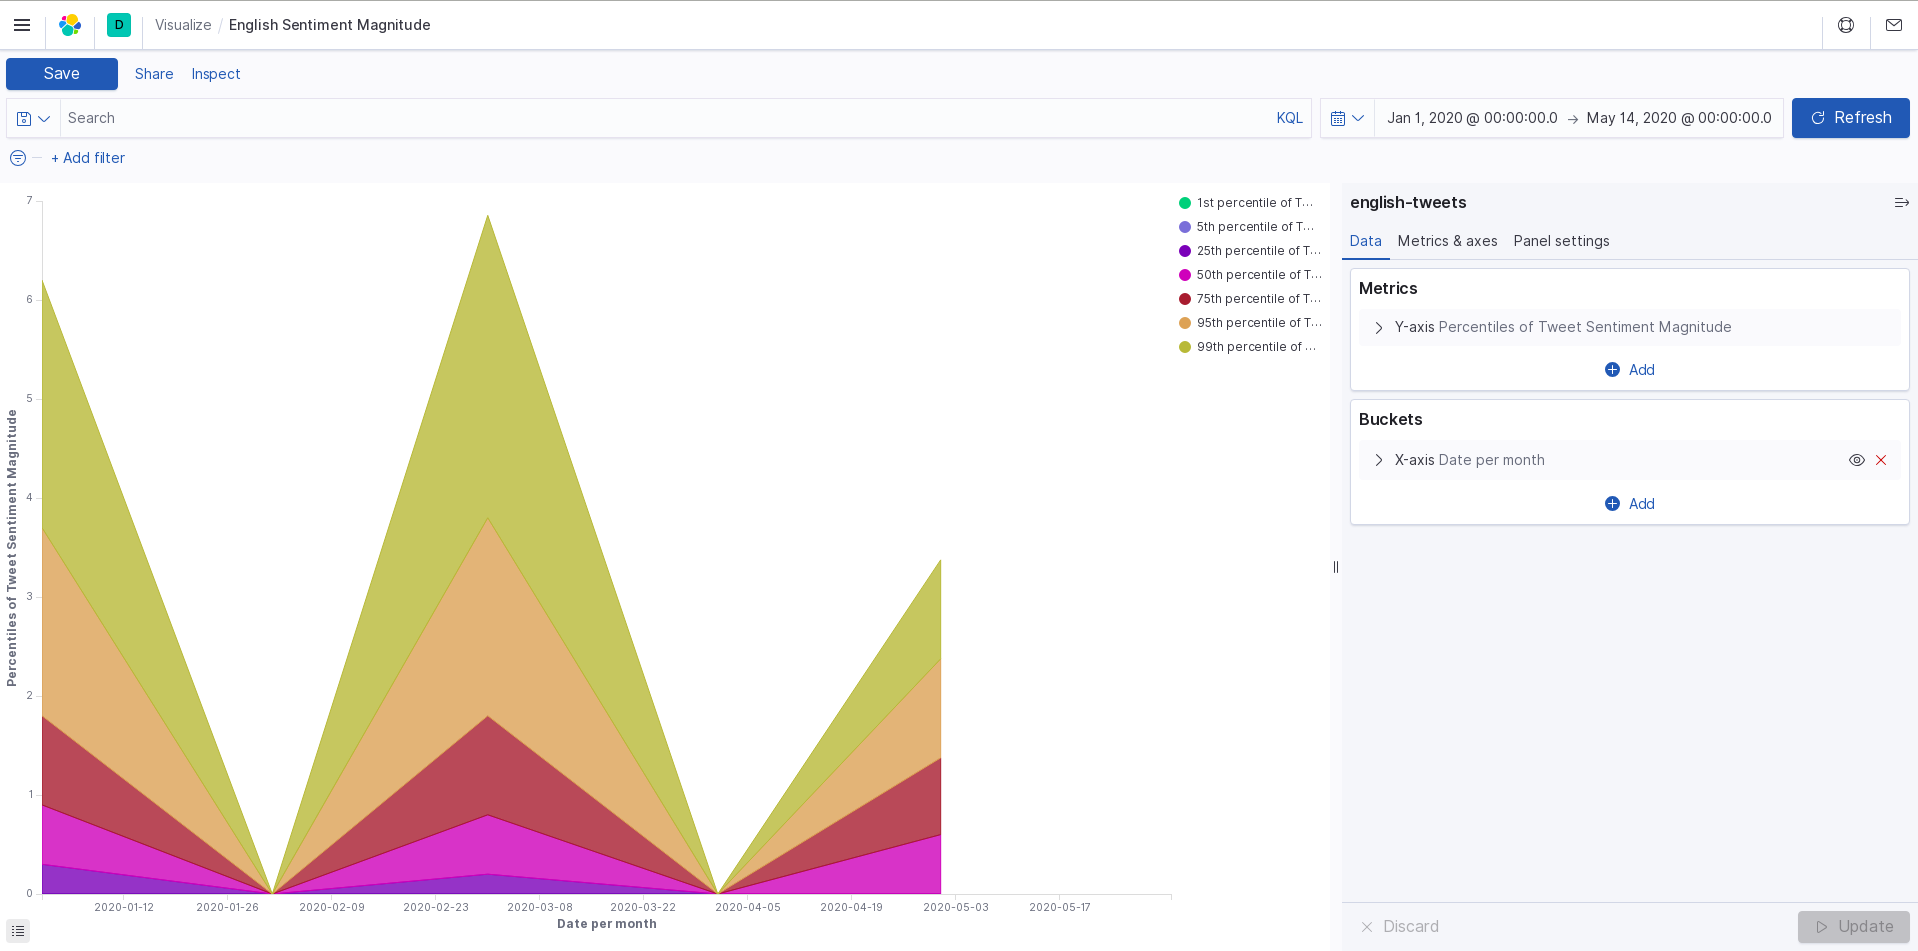The image size is (1918, 951).
Task: Open the space selector D avatar
Action: (119, 25)
